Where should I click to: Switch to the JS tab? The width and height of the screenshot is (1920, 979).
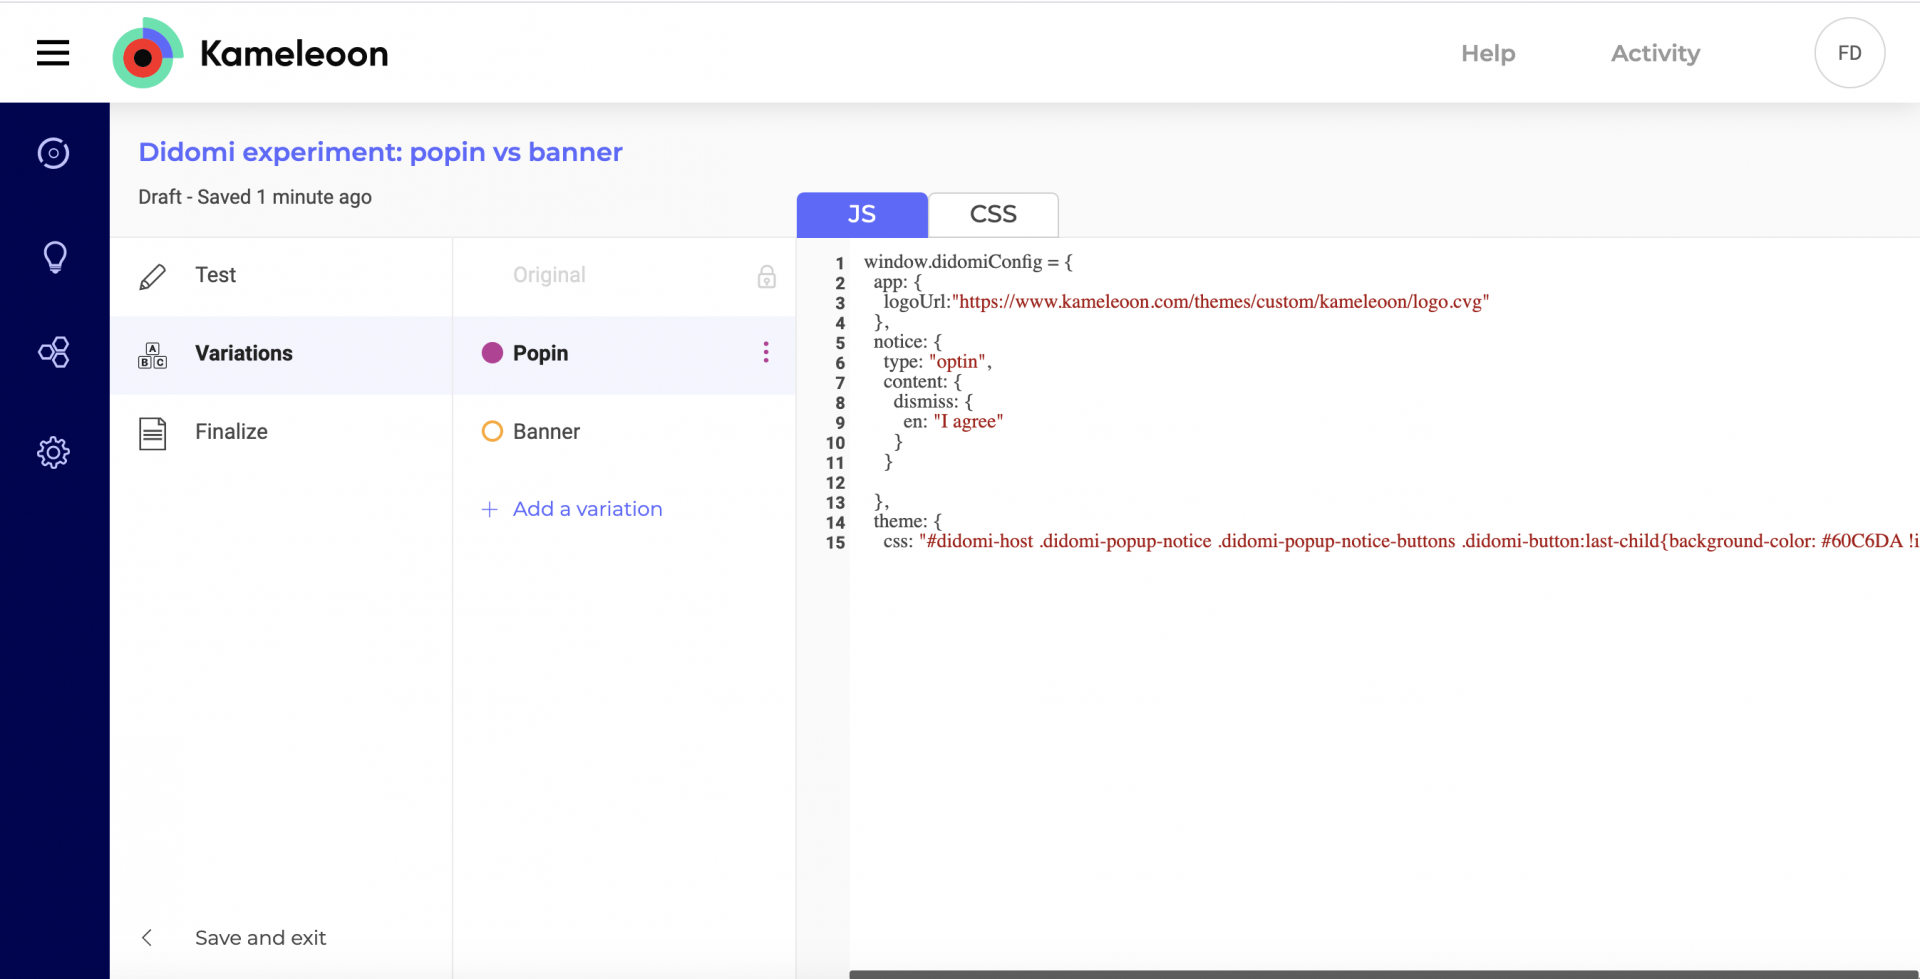tap(861, 215)
